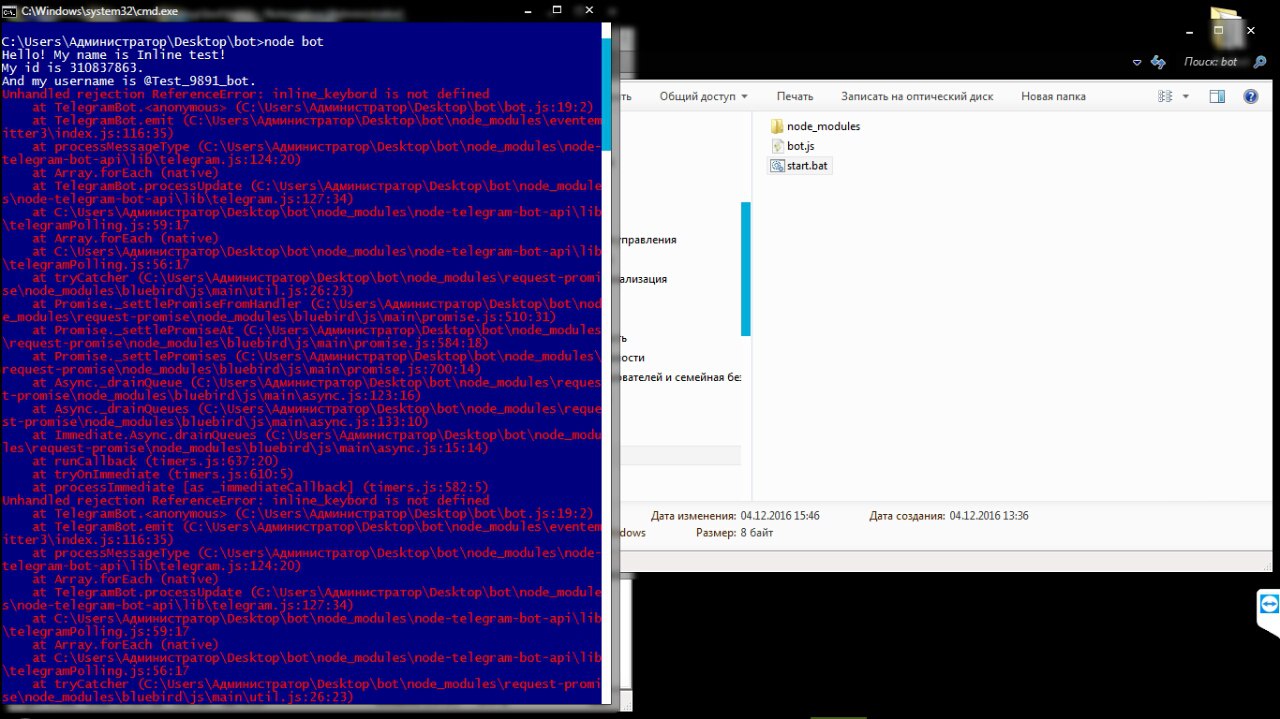This screenshot has height=719, width=1280.
Task: Click the refresh address bar icon in Explorer
Action: click(1158, 62)
